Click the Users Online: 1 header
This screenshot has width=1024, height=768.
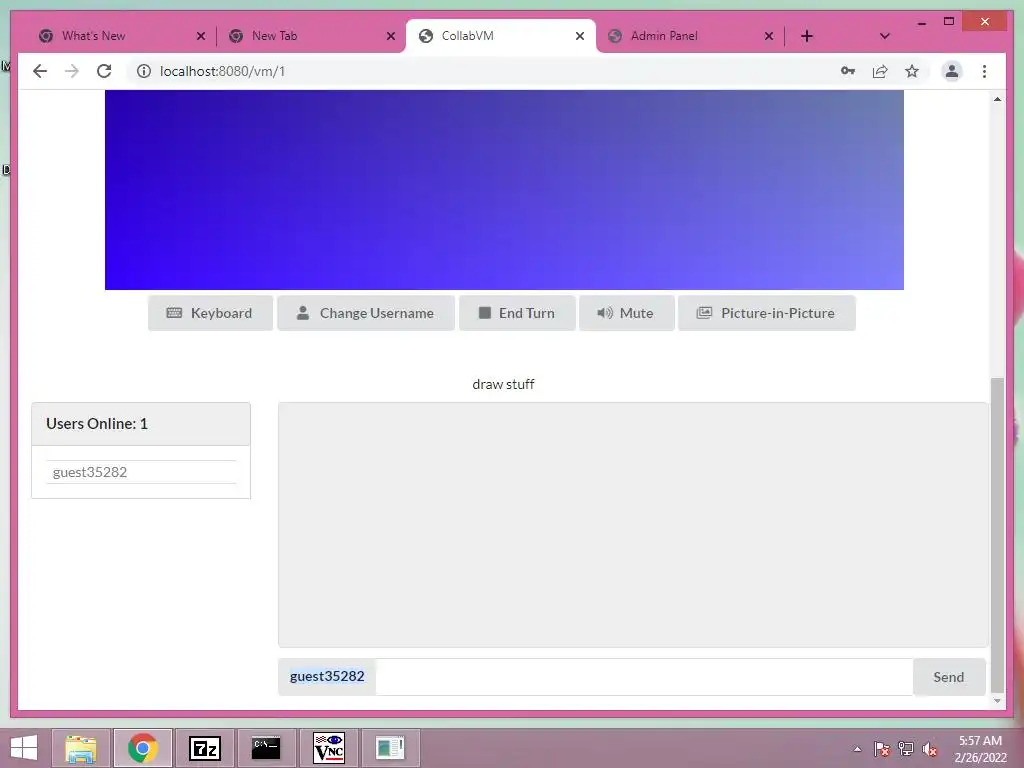[x=141, y=424]
